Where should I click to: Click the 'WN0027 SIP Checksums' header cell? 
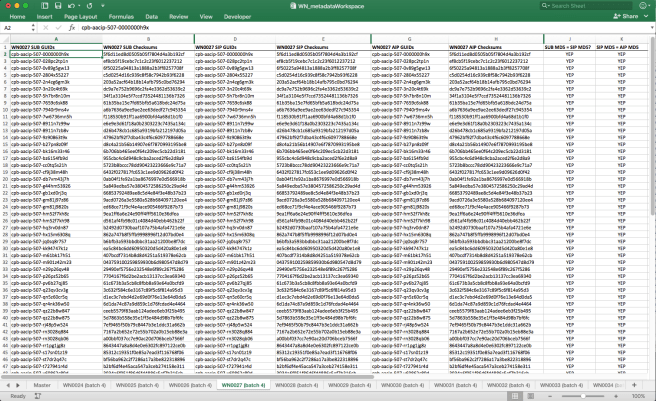(323, 47)
